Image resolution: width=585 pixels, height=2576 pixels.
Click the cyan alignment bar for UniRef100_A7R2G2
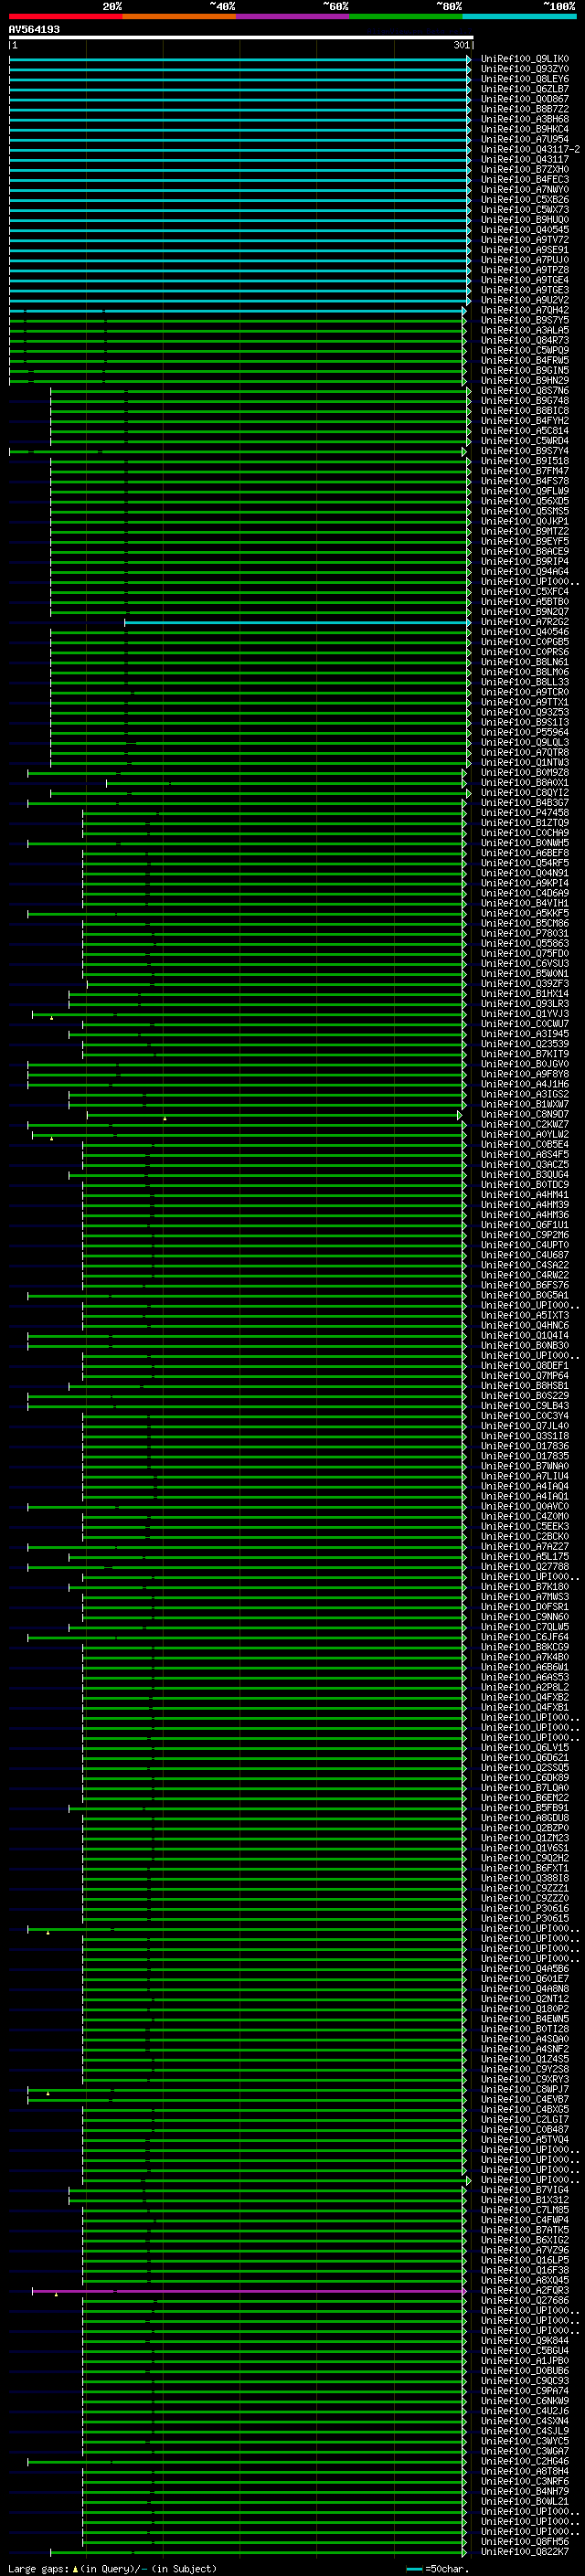point(297,622)
